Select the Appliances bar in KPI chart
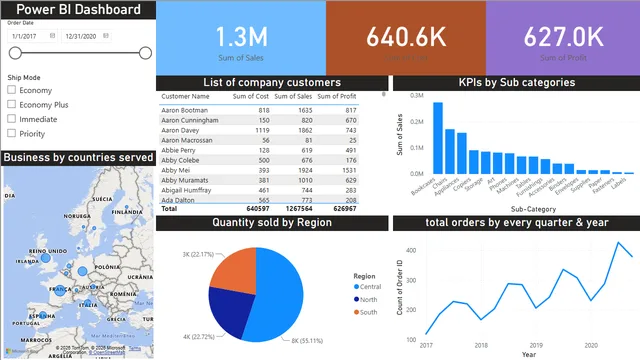 pos(462,153)
